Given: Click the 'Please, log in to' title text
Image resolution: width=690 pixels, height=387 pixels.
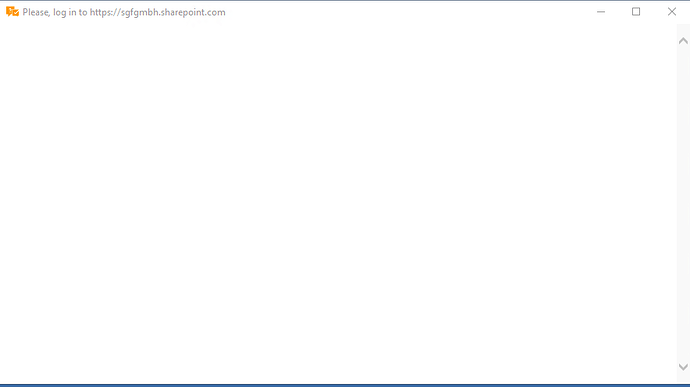Looking at the screenshot, I should 55,12.
